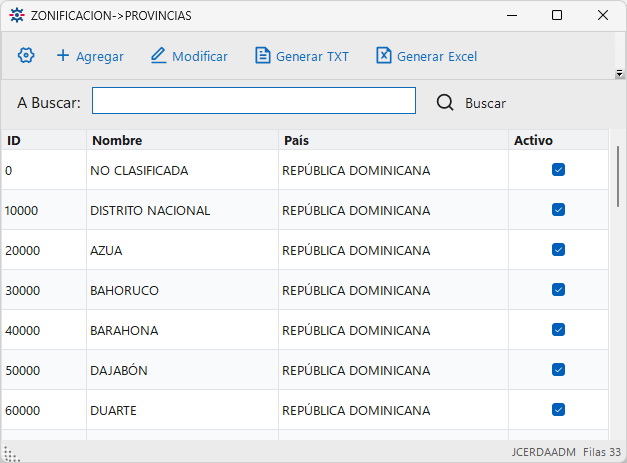This screenshot has height=463, width=627.
Task: Expand the toolbar overflow arrow
Action: pyautogui.click(x=619, y=73)
